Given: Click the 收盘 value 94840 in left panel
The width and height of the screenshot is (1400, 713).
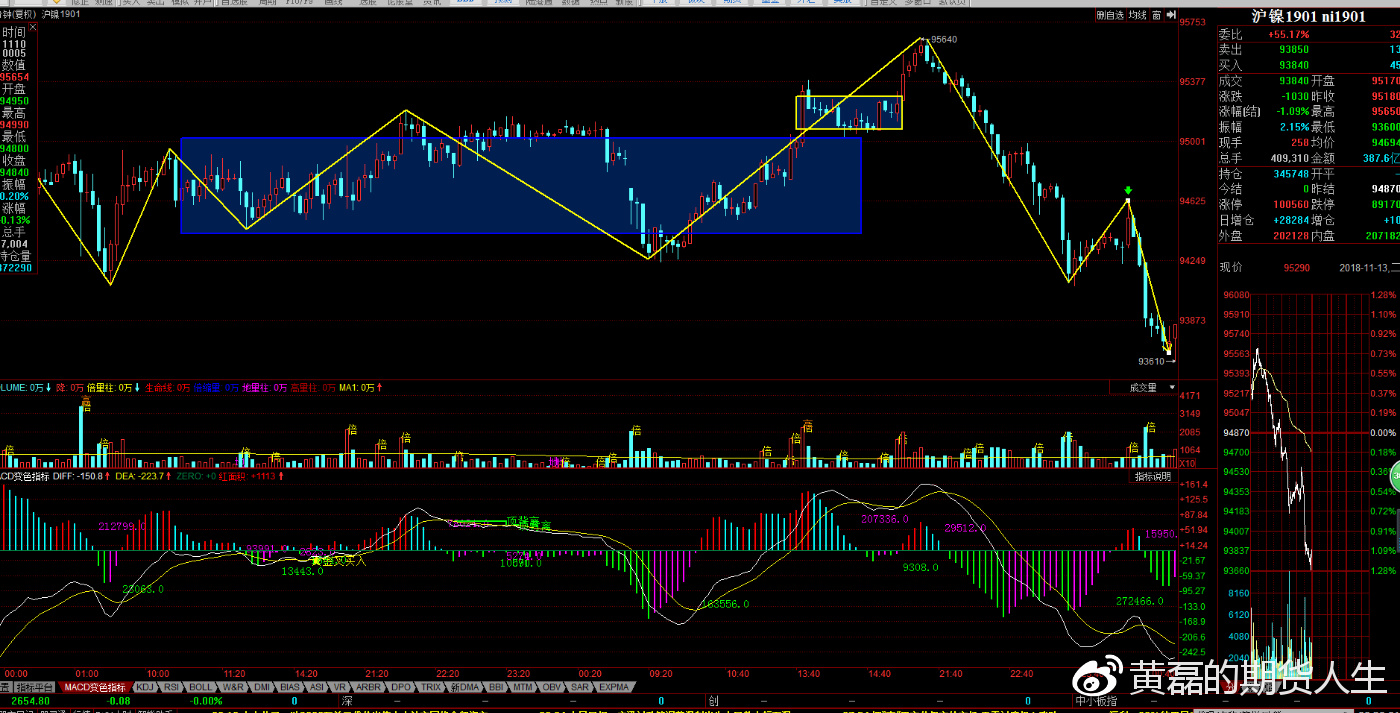Looking at the screenshot, I should [x=14, y=172].
